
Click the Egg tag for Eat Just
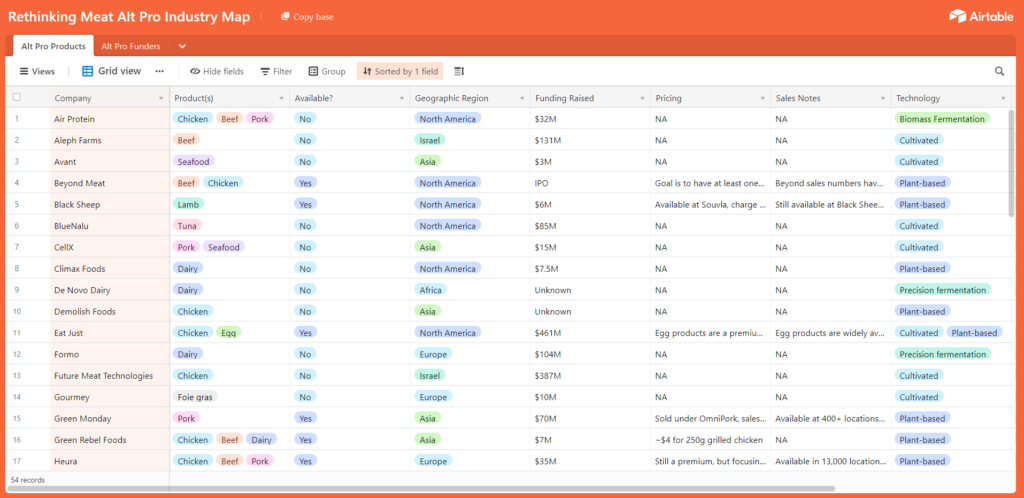[229, 333]
